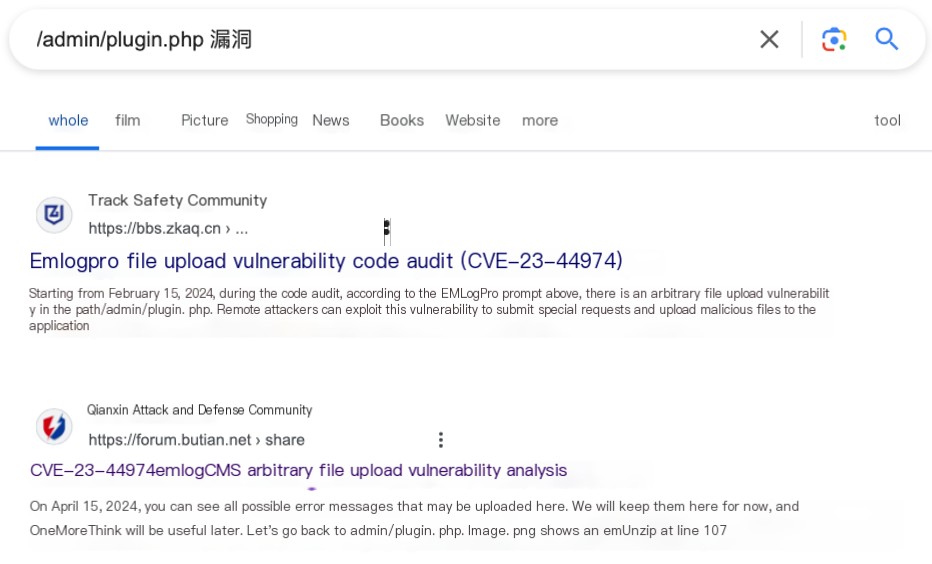Click the snippet starting 'Starting from February 15, 2024'

tap(429, 310)
